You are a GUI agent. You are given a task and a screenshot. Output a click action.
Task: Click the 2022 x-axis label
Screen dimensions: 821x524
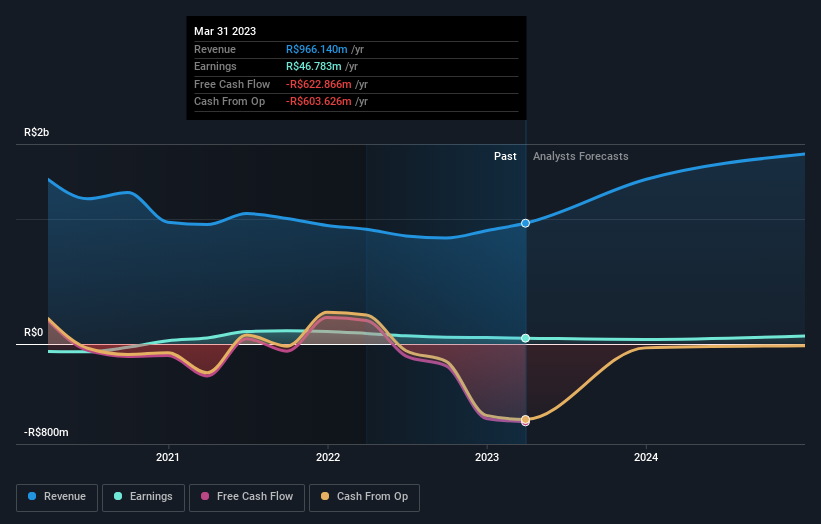coord(328,458)
